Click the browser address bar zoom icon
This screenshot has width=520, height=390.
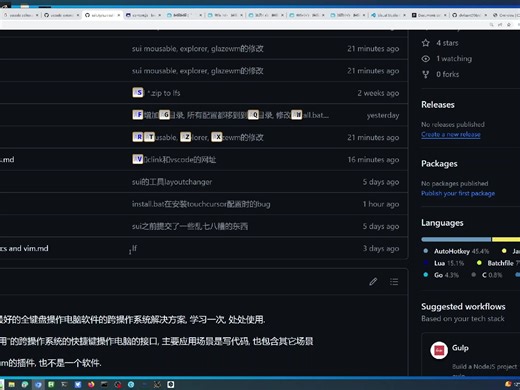pos(491,24)
